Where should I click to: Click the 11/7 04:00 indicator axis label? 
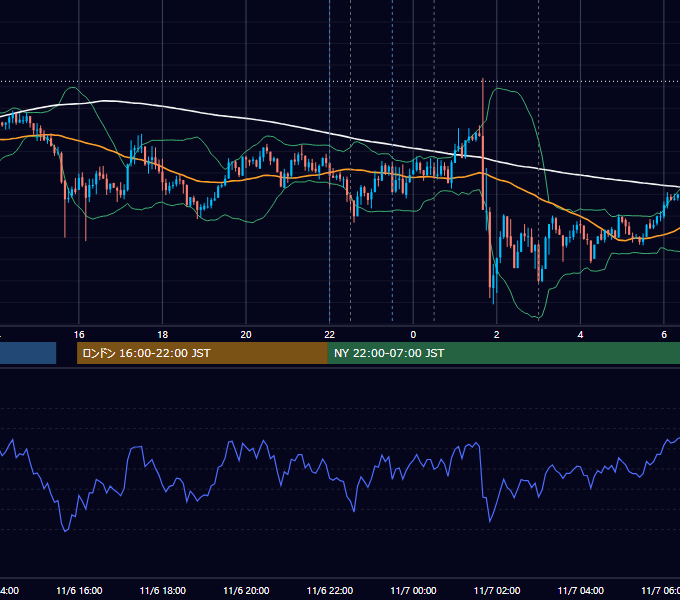tap(581, 590)
